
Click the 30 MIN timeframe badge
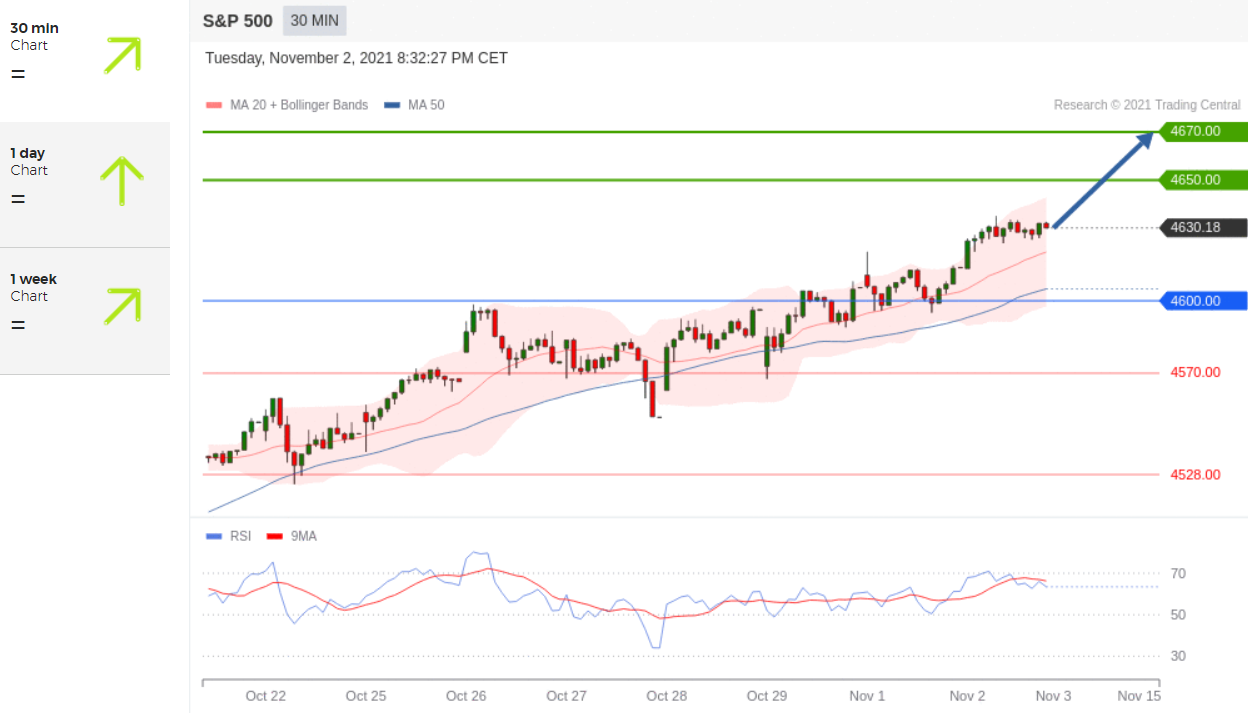pos(315,20)
